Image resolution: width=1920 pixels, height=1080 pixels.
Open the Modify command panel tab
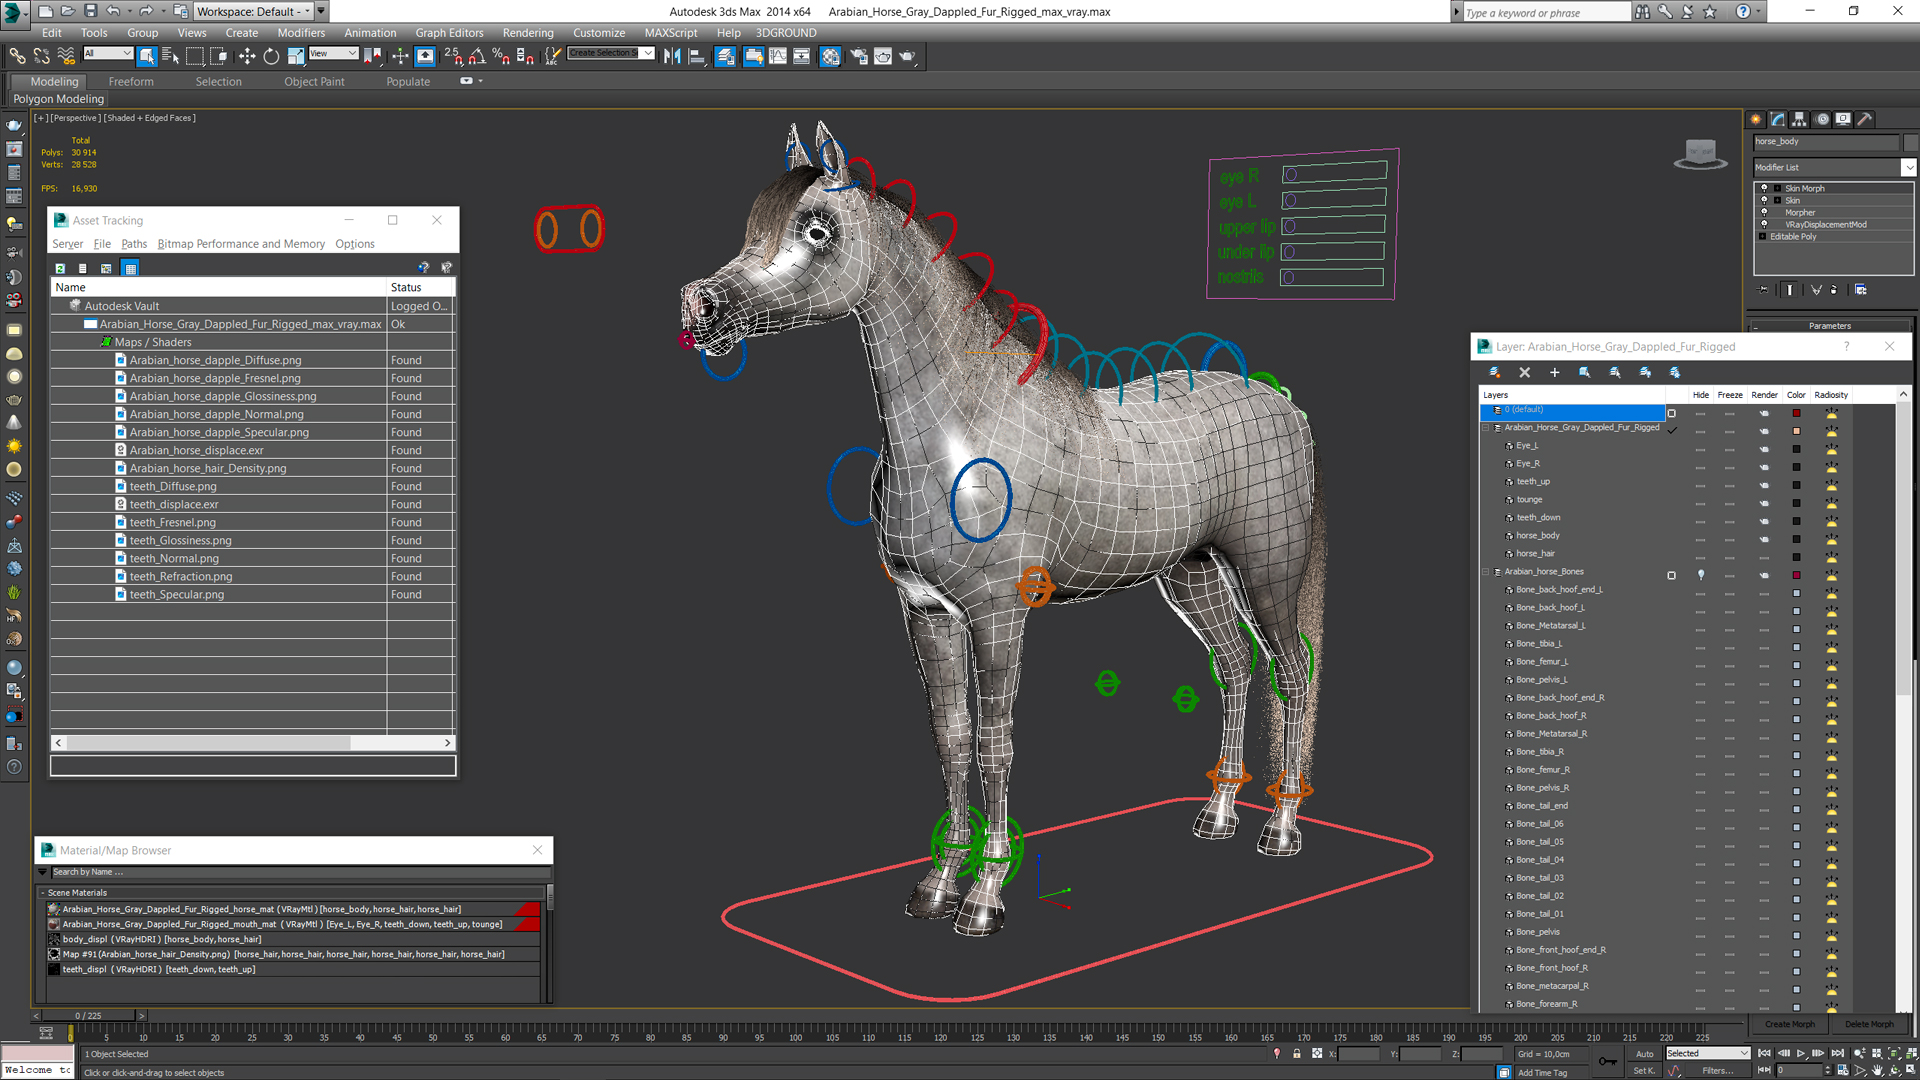coord(1777,119)
